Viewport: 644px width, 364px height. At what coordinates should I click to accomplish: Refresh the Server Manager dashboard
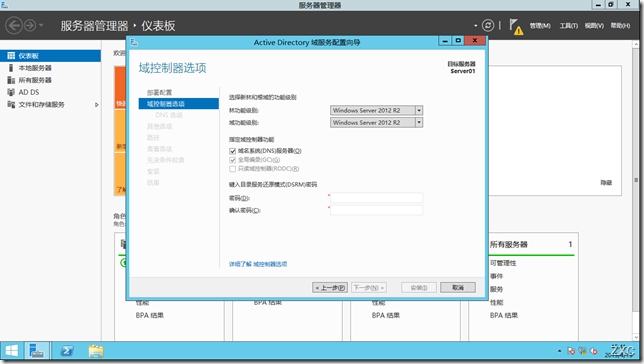pos(488,25)
